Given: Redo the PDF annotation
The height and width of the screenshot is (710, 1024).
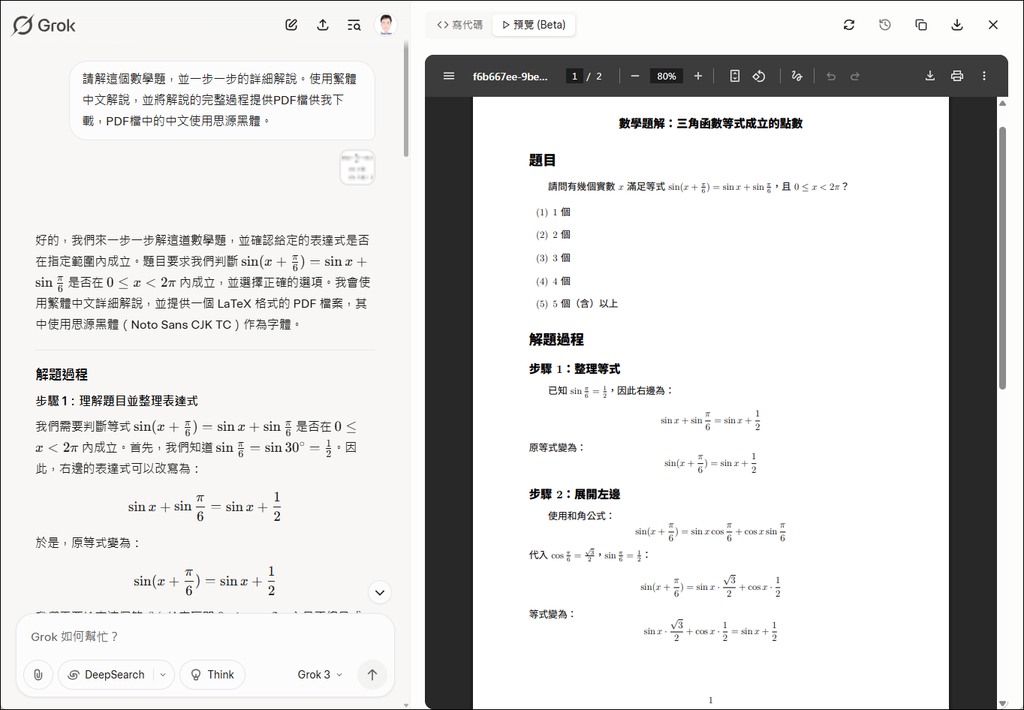Looking at the screenshot, I should pyautogui.click(x=855, y=76).
